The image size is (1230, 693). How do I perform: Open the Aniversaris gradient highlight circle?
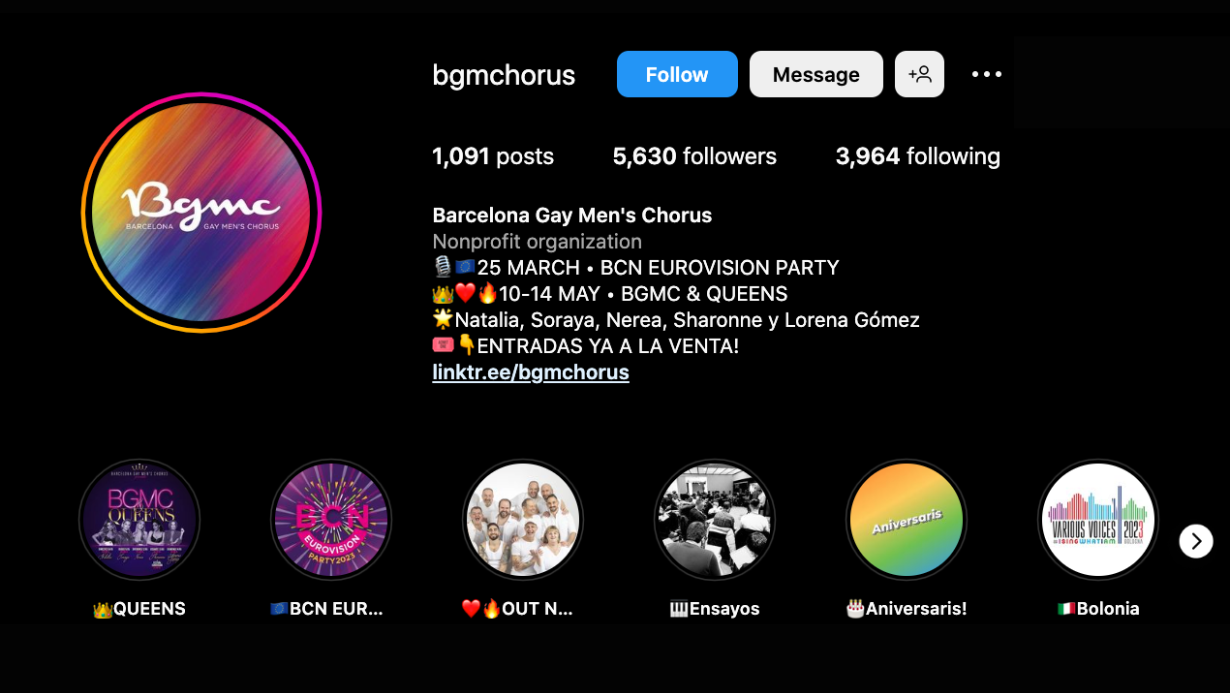tap(906, 520)
